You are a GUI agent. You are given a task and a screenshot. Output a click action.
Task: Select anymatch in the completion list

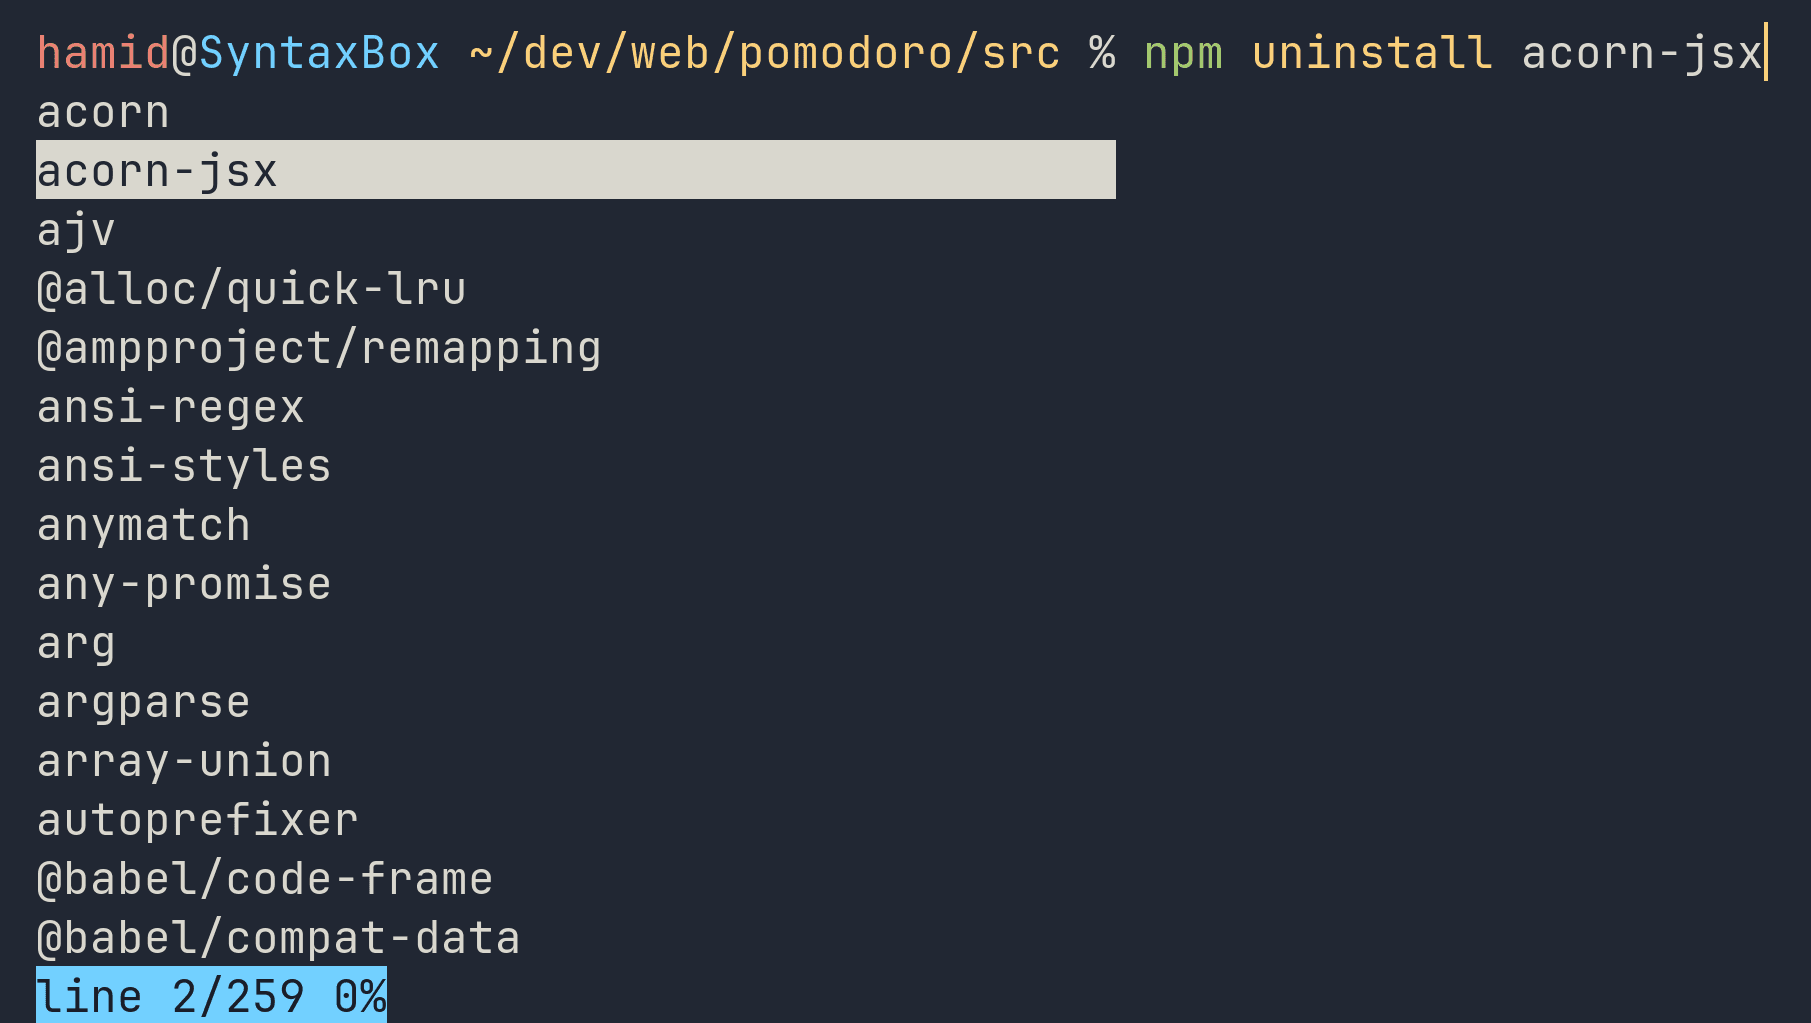[143, 525]
